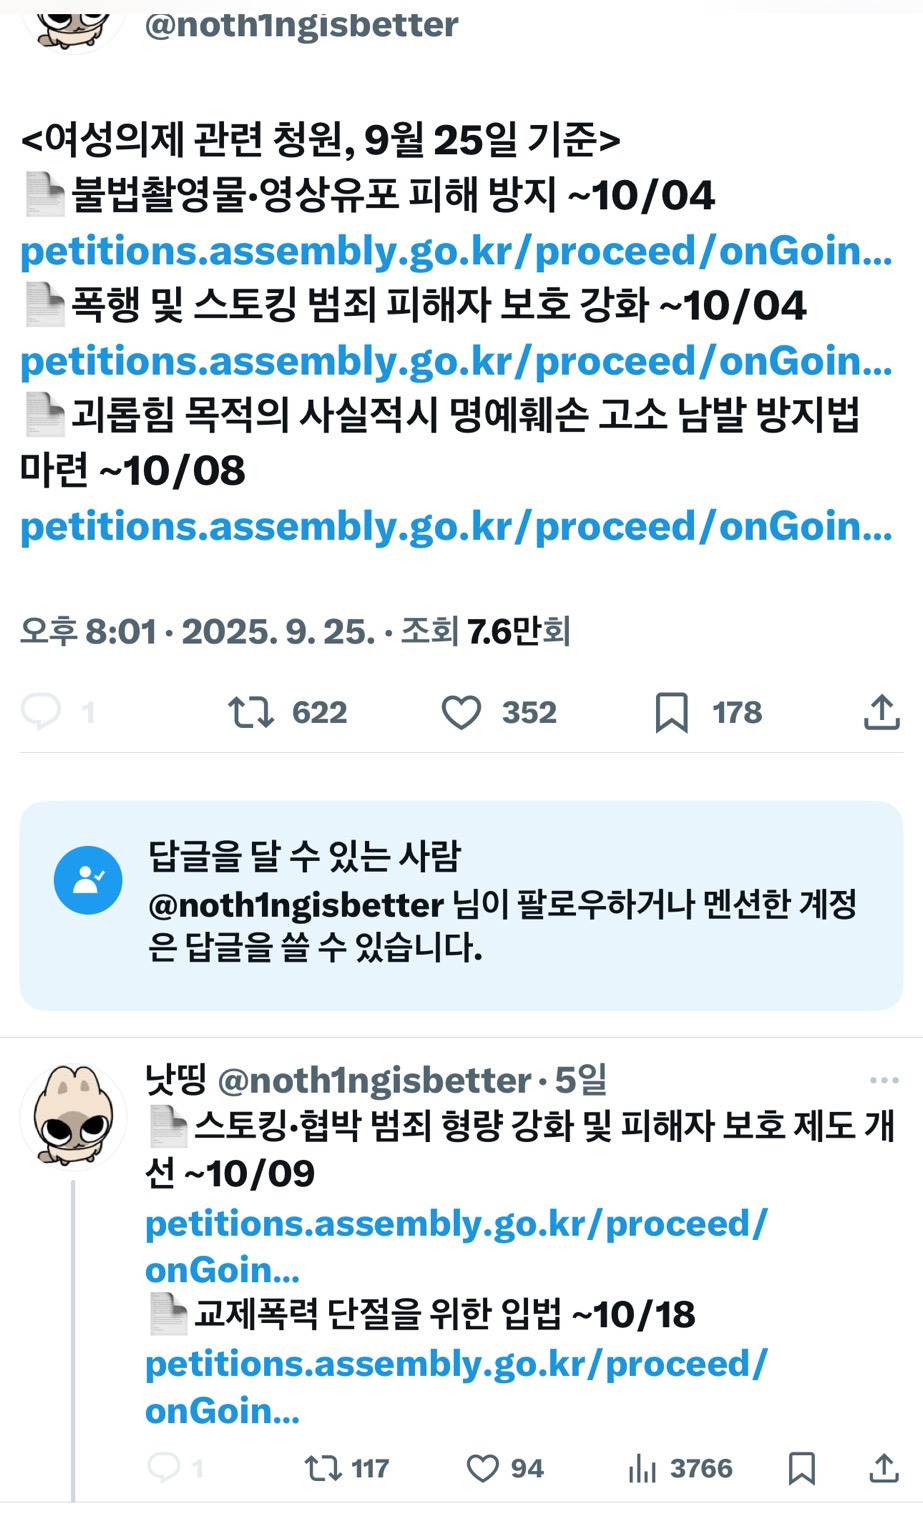Reply to the thread tweet from 낫띵

[163, 1467]
